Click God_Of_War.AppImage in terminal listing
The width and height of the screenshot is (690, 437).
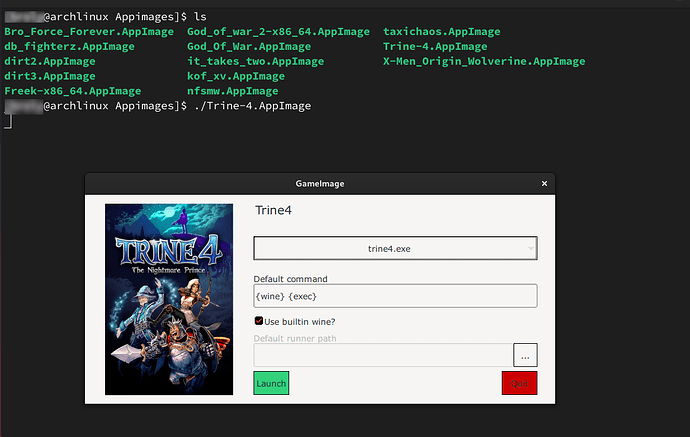click(x=249, y=47)
